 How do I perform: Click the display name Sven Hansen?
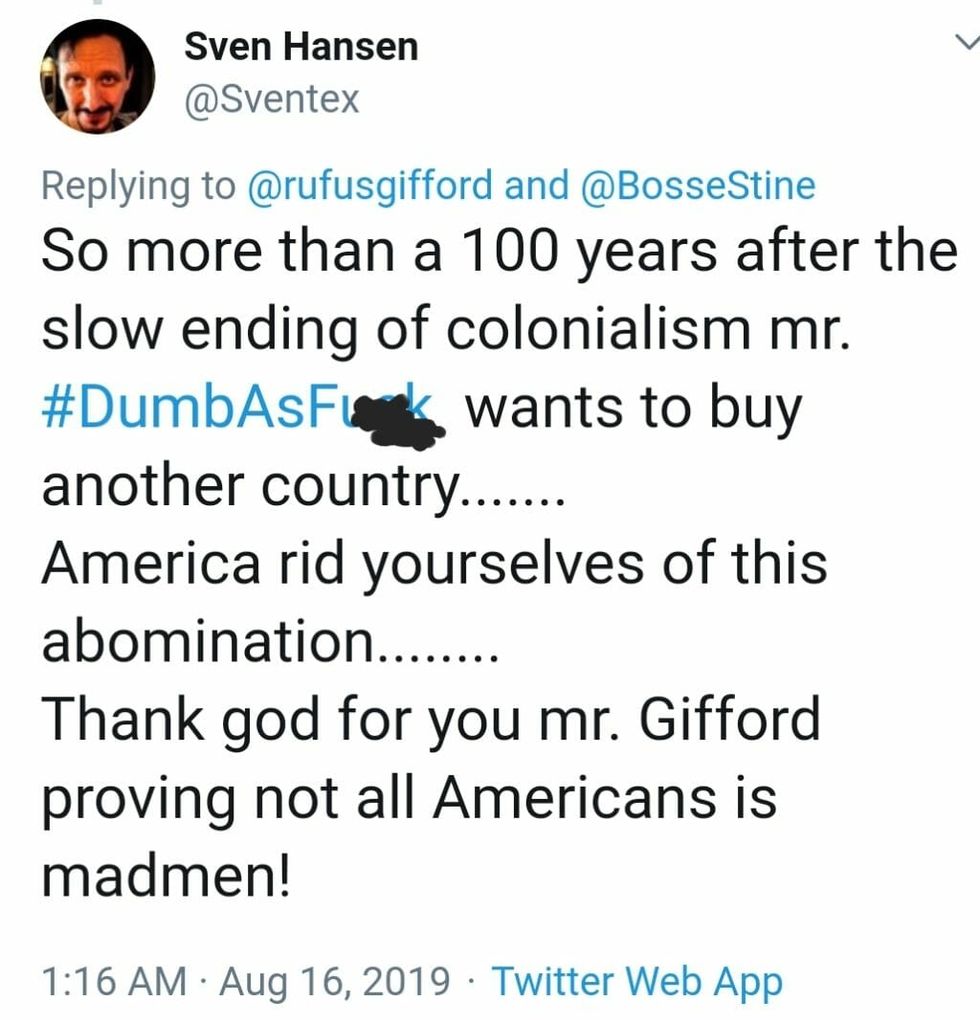pyautogui.click(x=301, y=46)
